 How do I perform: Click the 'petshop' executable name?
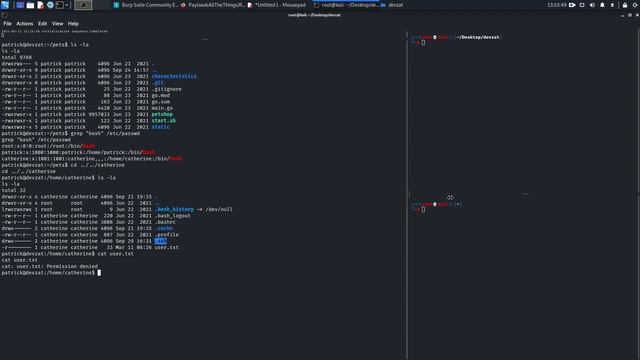(162, 114)
